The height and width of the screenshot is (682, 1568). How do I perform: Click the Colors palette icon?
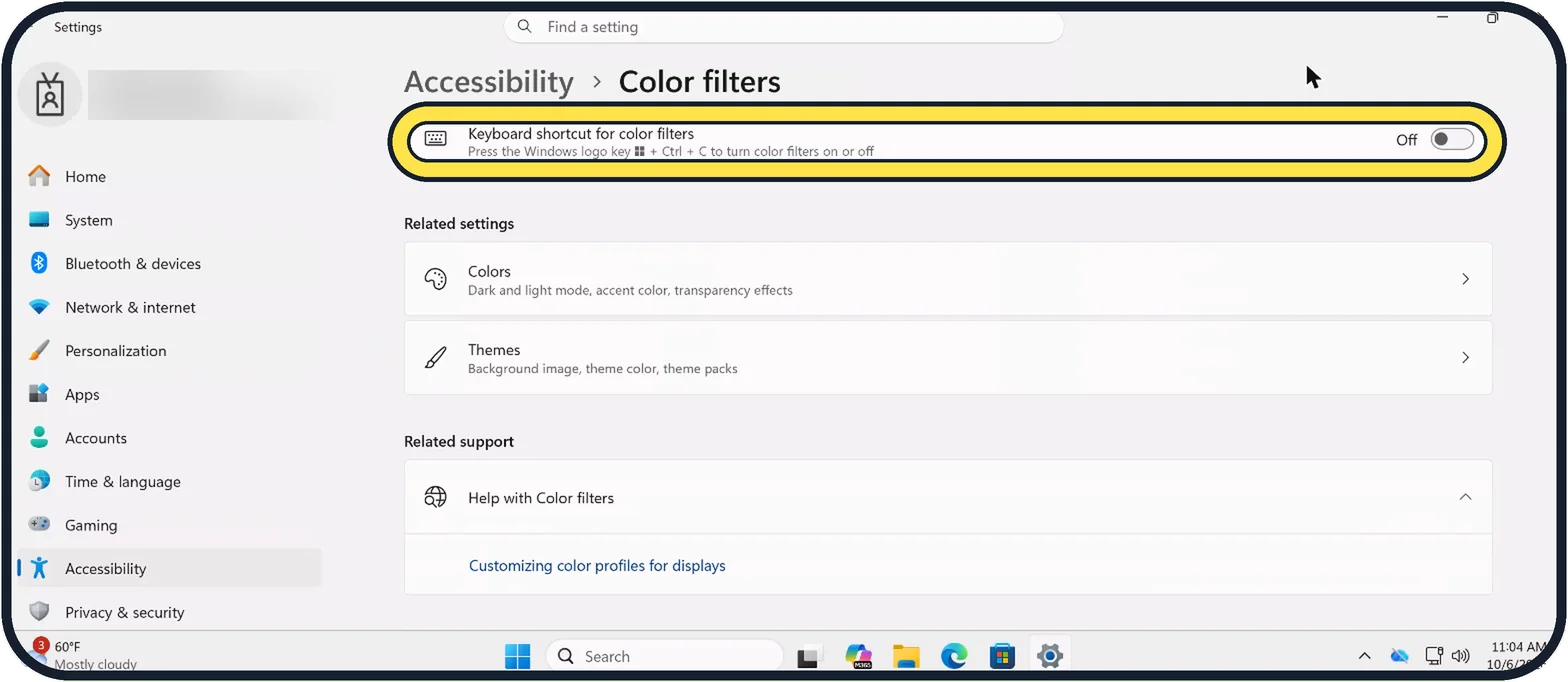pyautogui.click(x=435, y=279)
